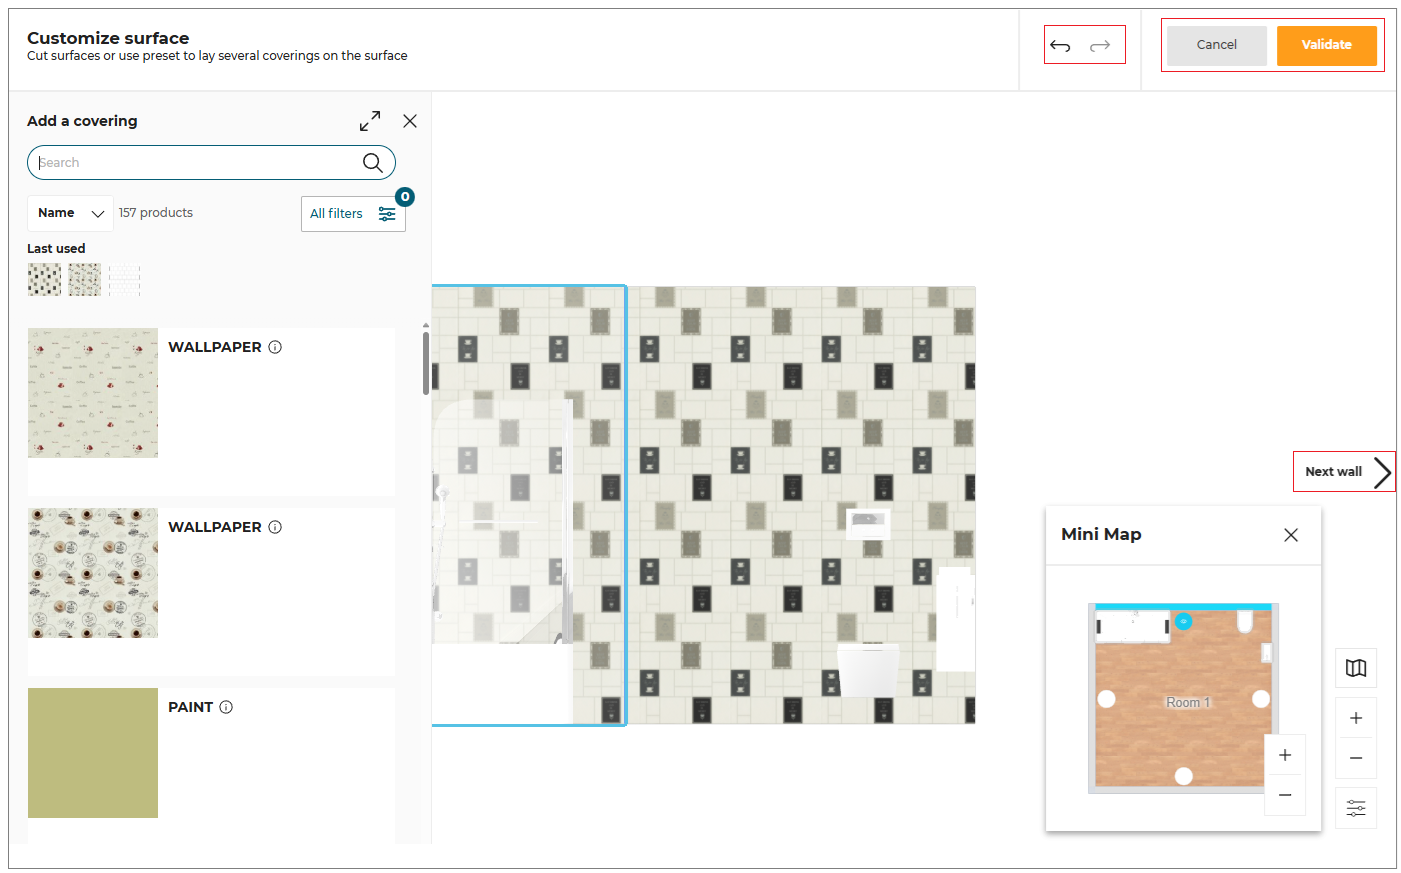Open the Name sort dropdown
This screenshot has height=873, width=1401.
click(70, 213)
